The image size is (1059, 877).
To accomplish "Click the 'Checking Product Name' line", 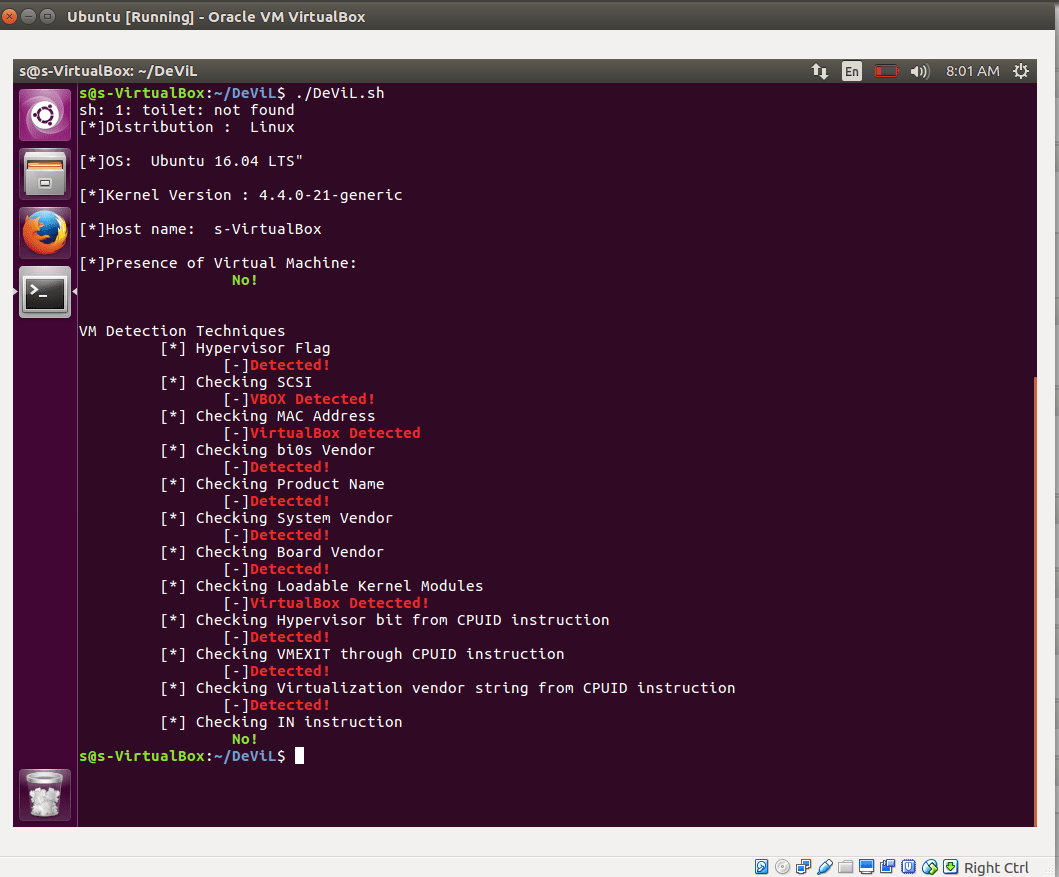I will (x=272, y=484).
